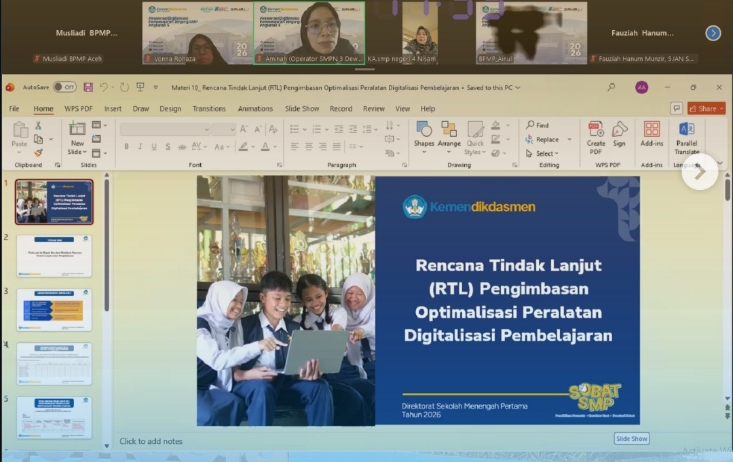Open the Arrange options
Image resolution: width=733 pixels, height=462 pixels.
[x=449, y=136]
